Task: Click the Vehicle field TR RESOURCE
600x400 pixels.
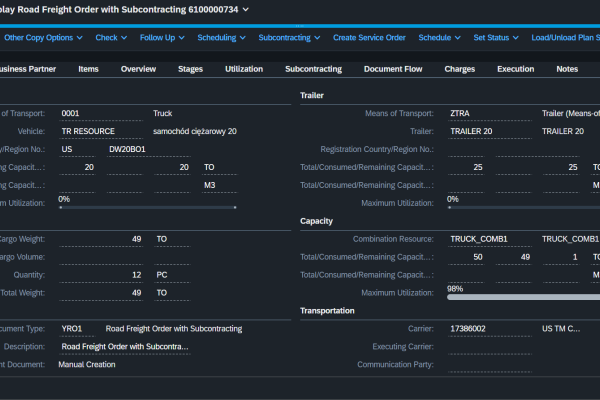Action: point(101,131)
